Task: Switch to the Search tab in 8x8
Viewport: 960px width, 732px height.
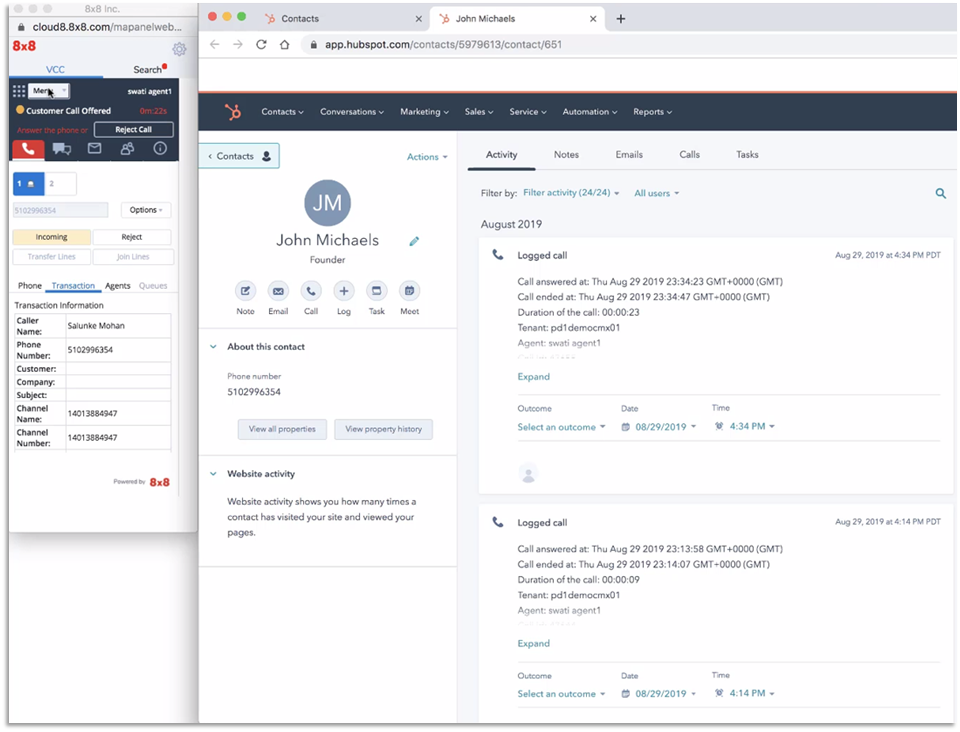Action: (148, 69)
